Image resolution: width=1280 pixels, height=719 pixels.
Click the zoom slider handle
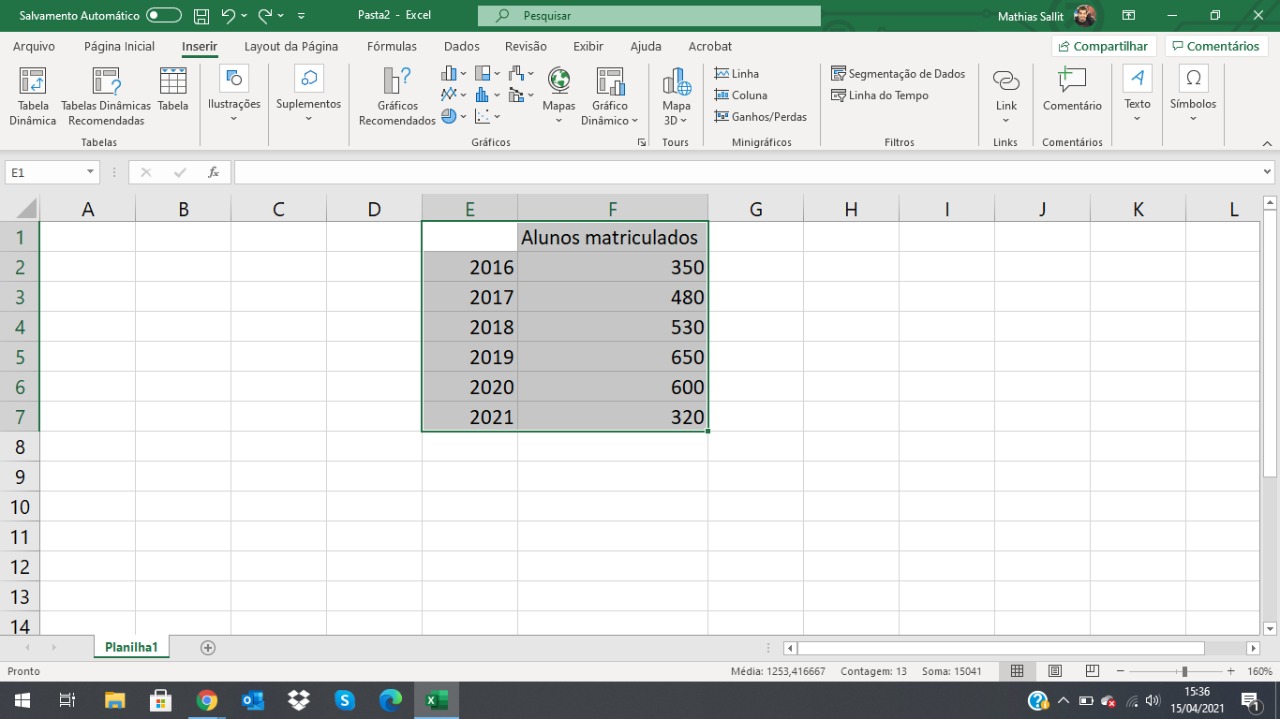click(1185, 671)
